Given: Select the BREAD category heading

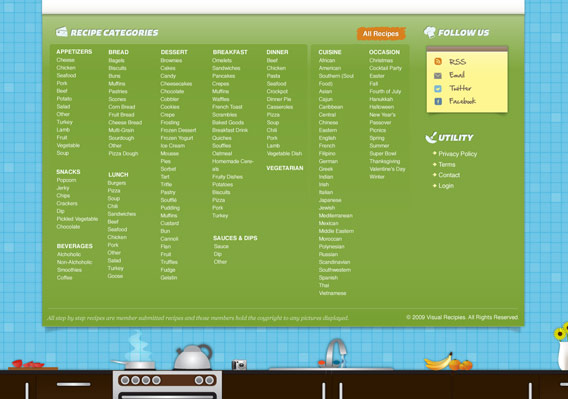Looking at the screenshot, I should 118,52.
